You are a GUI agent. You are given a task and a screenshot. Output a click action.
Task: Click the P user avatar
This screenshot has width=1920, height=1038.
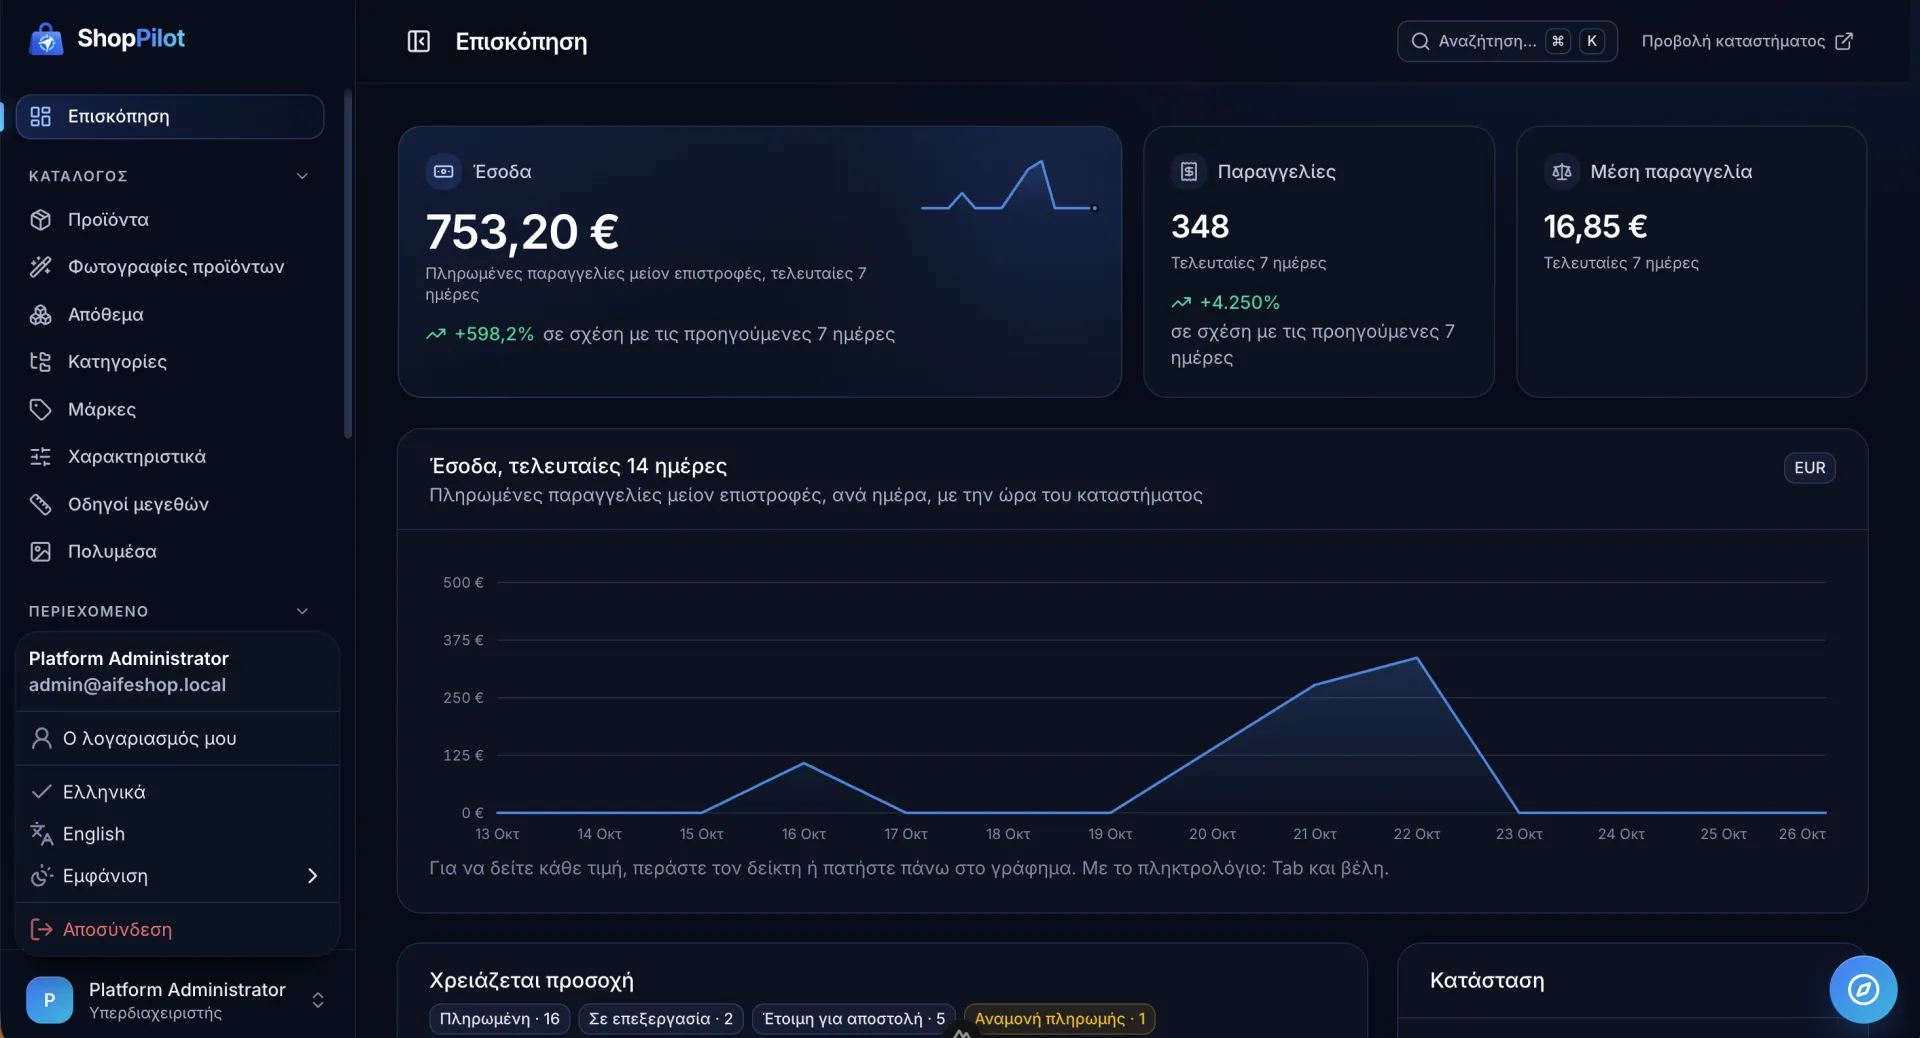point(49,1000)
